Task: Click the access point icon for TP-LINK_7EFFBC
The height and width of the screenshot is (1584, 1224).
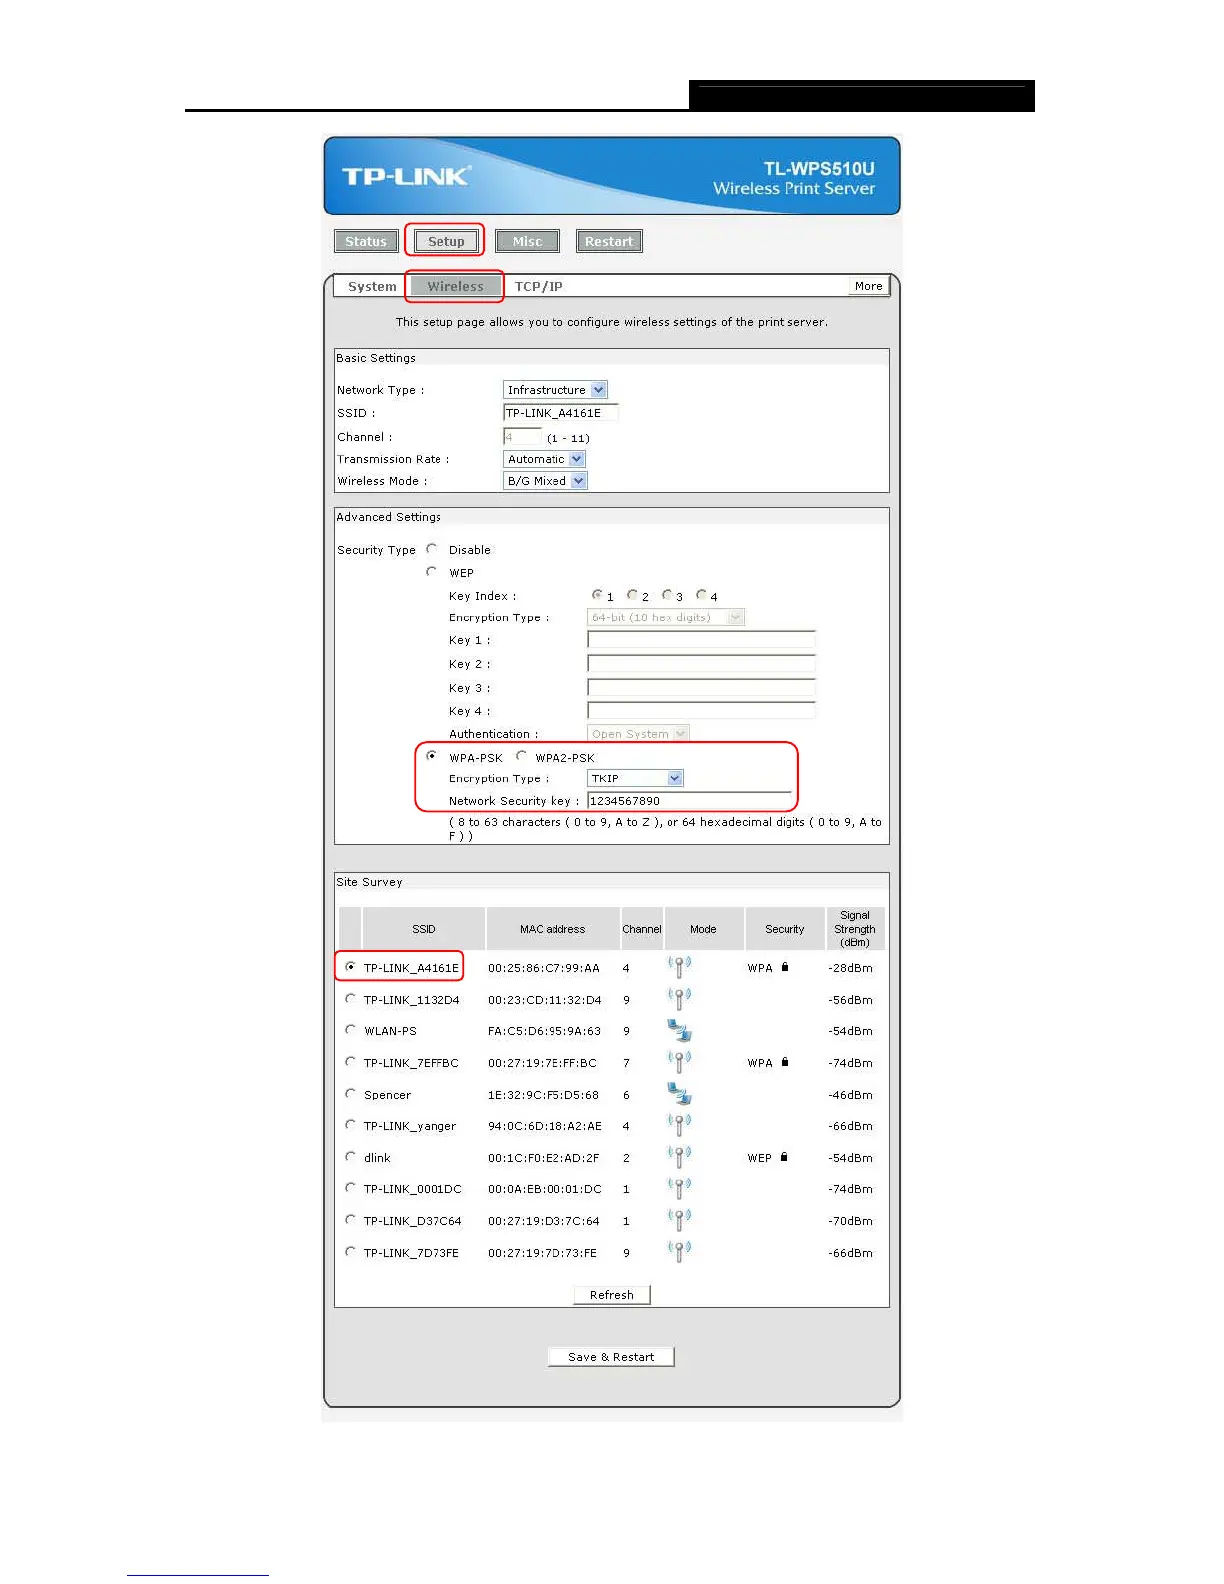Action: coord(679,1061)
